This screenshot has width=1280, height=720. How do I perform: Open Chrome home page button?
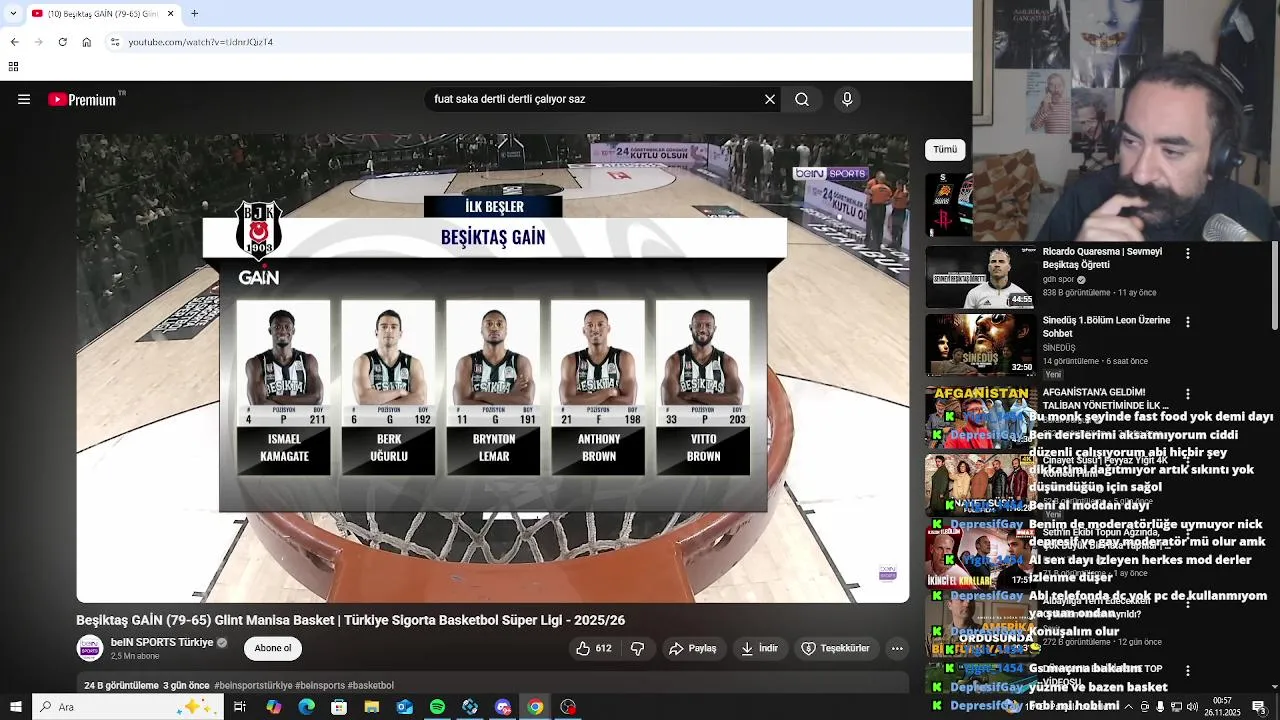tap(87, 42)
